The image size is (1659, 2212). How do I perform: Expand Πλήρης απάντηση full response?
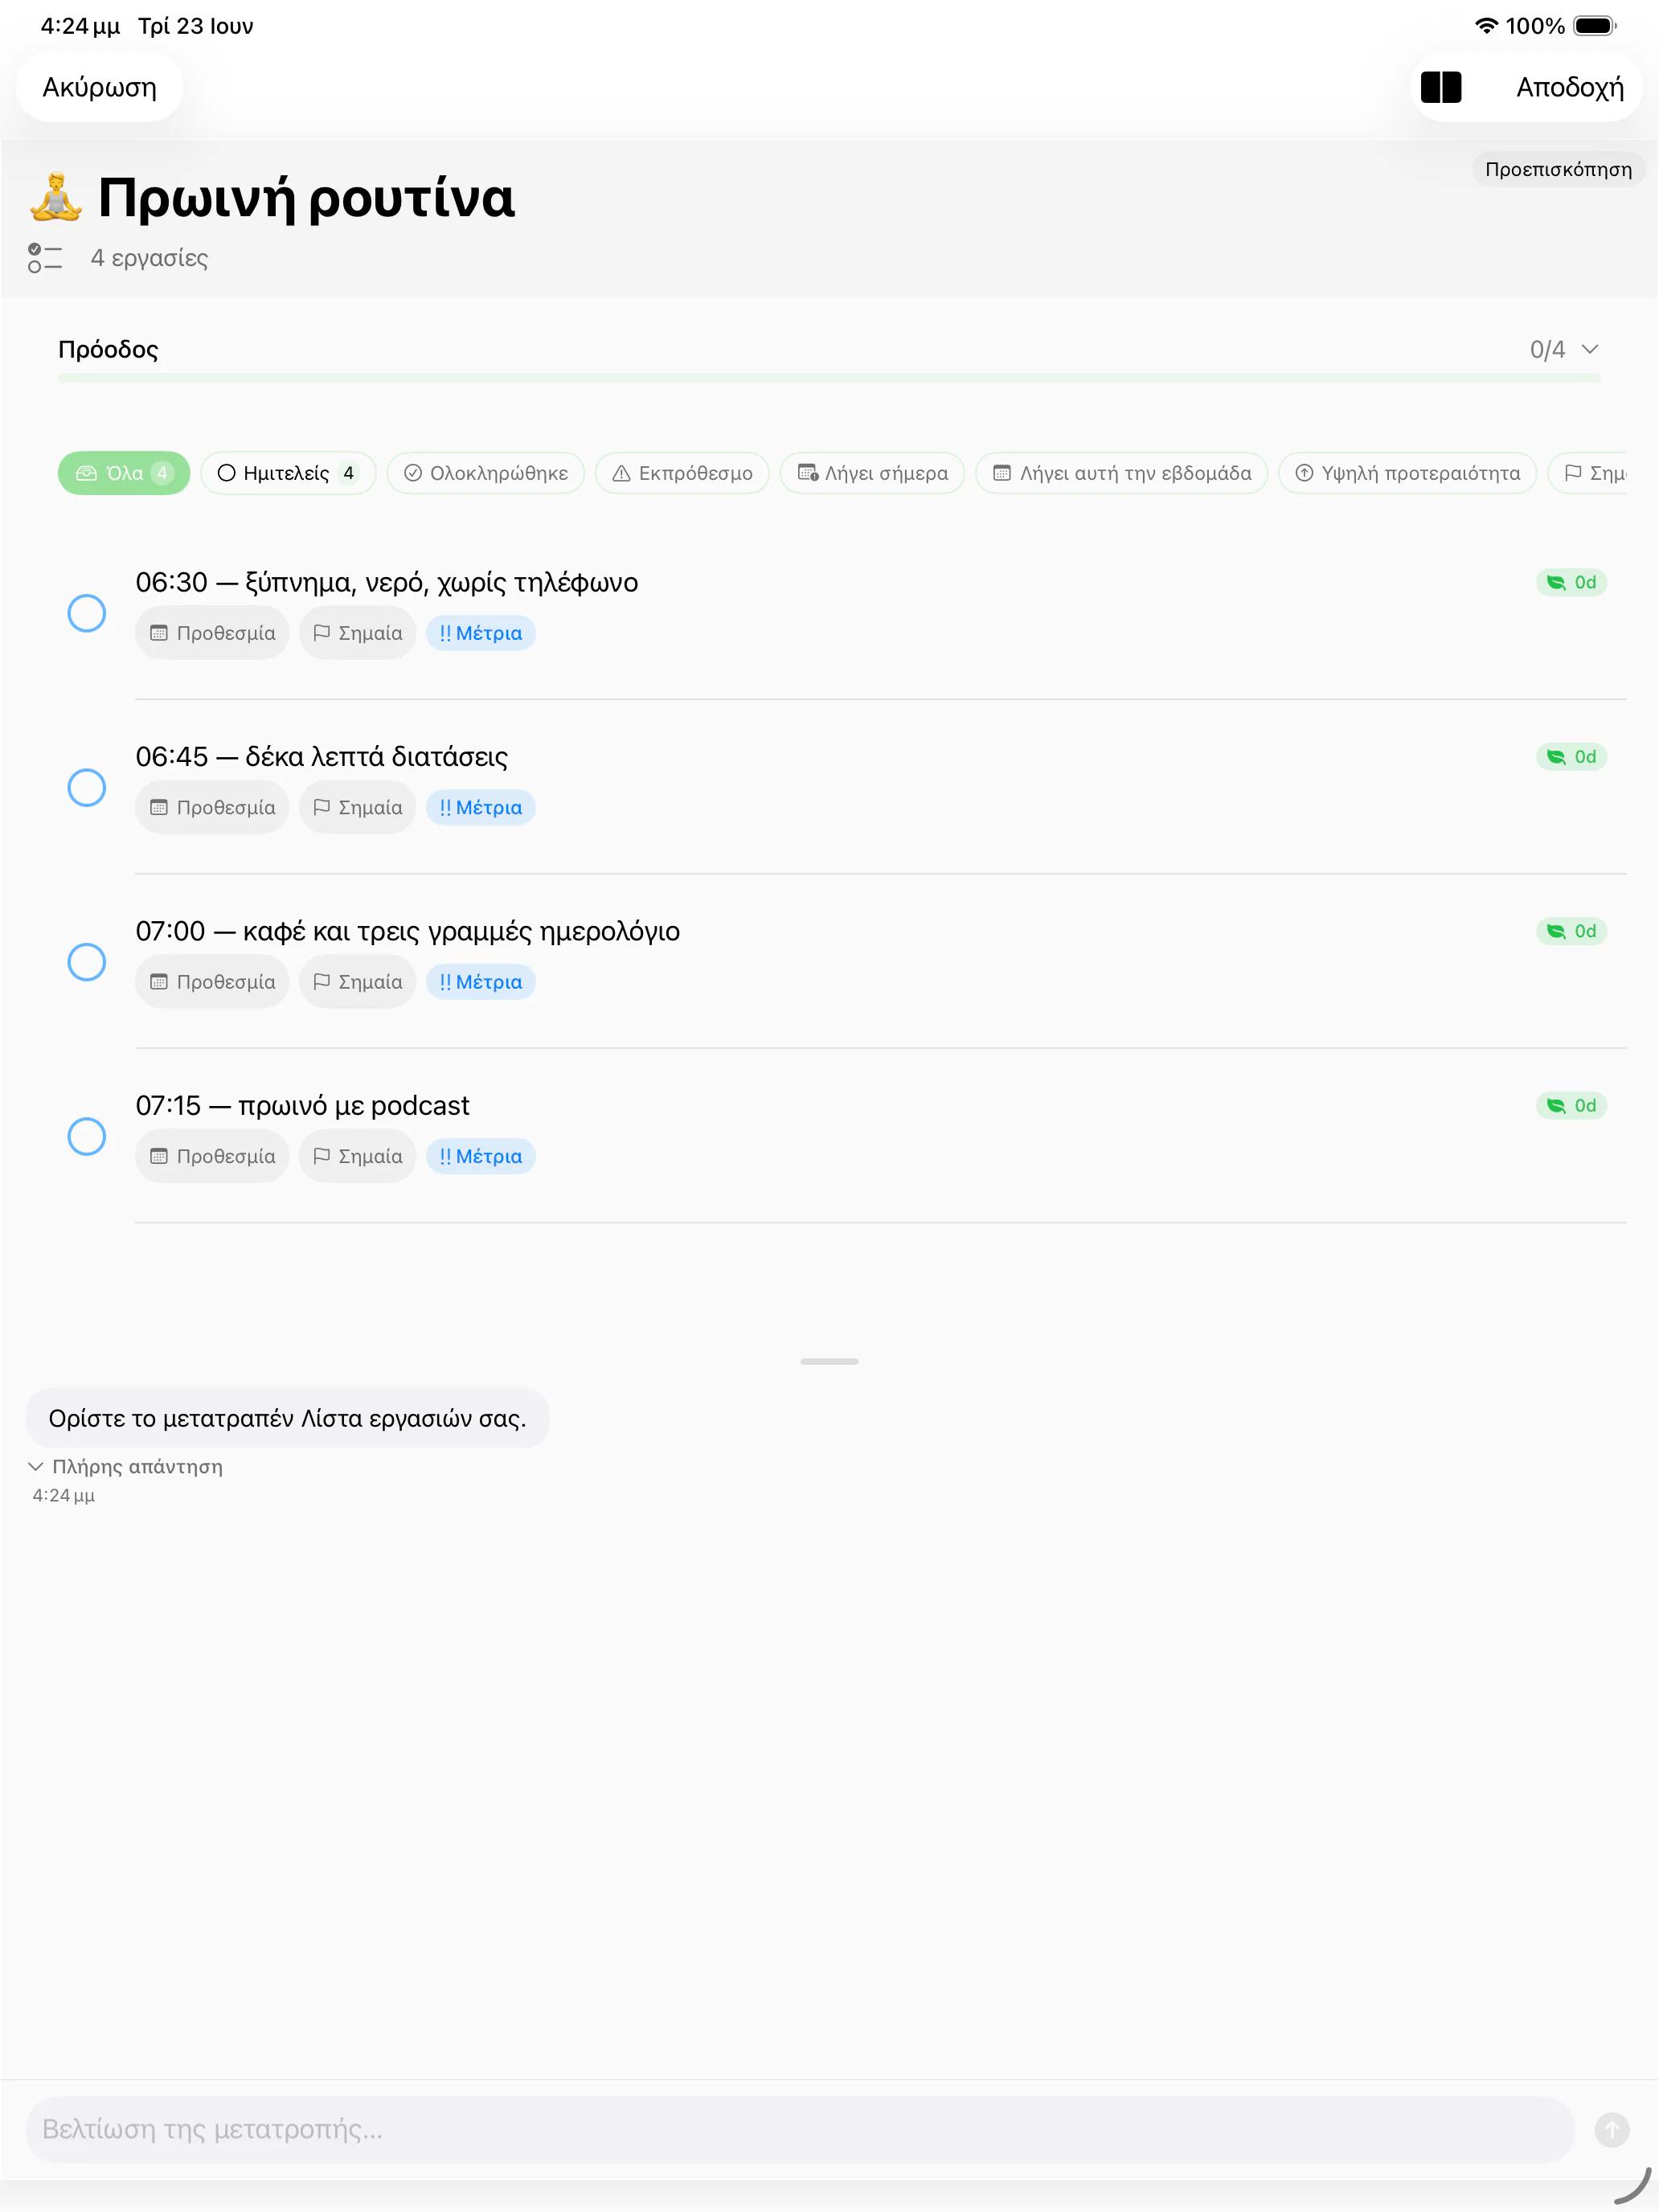(126, 1466)
